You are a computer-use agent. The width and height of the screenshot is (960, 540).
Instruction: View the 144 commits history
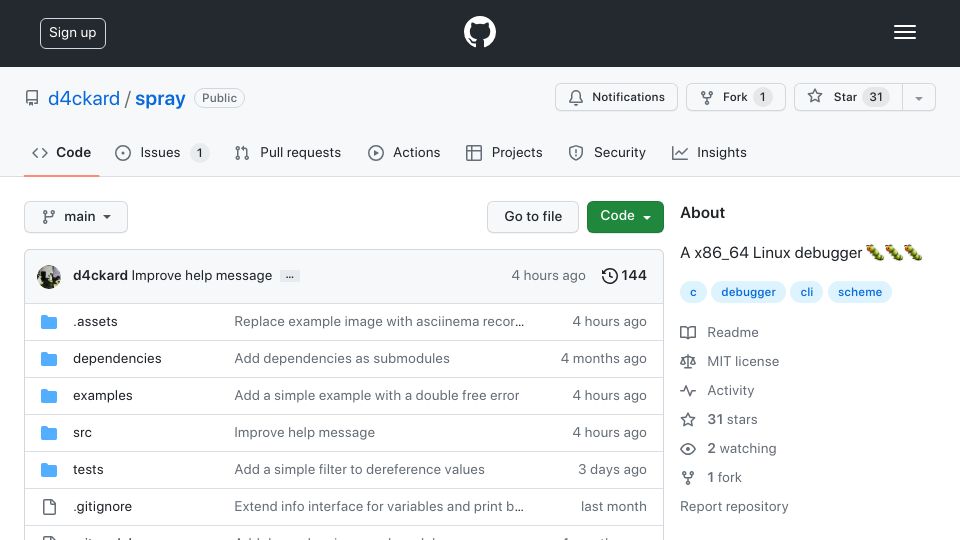(x=624, y=276)
